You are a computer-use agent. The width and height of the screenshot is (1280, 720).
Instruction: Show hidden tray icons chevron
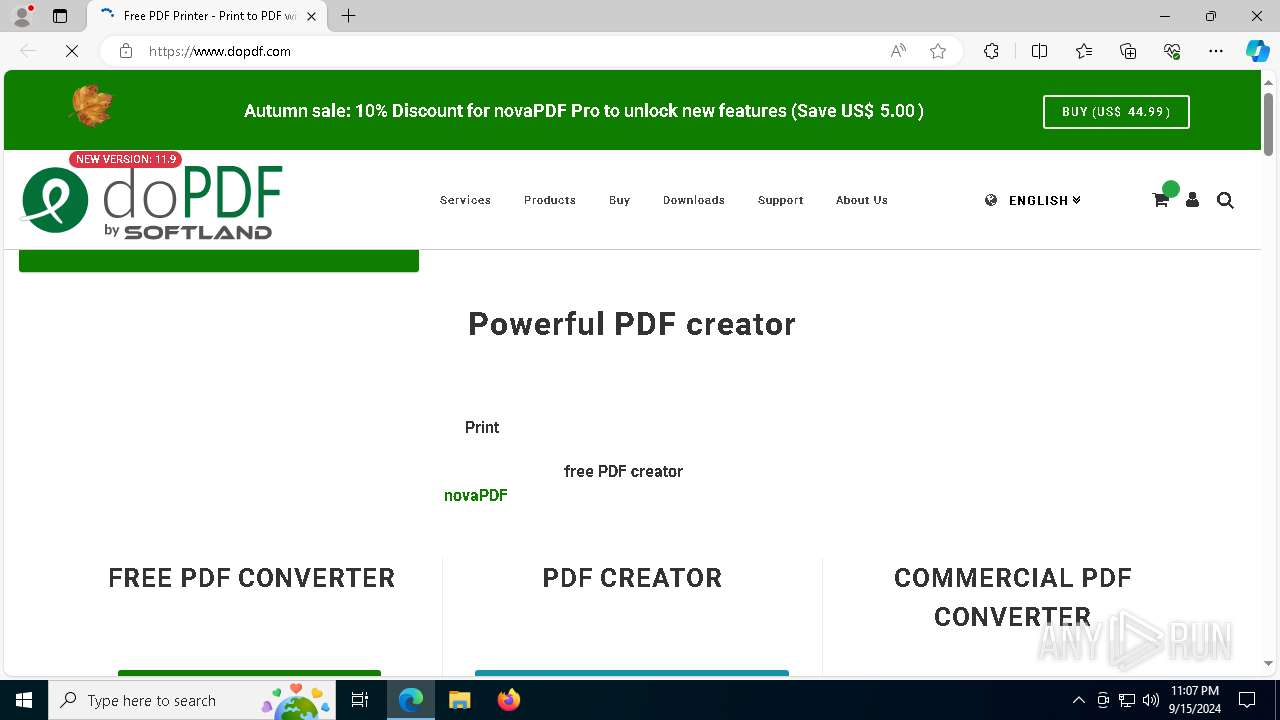1078,700
